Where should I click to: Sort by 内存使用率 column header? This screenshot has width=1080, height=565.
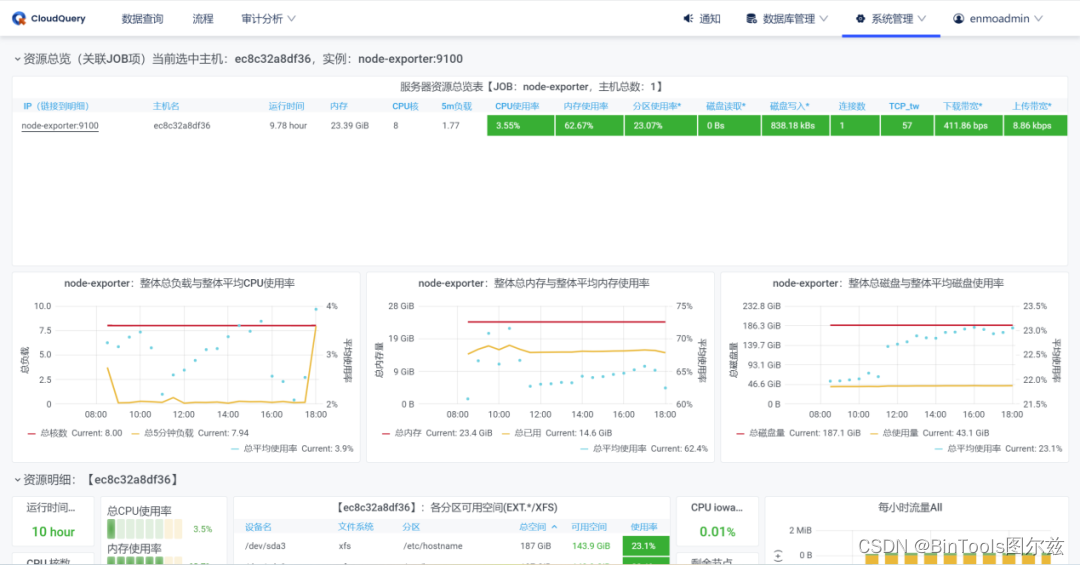pyautogui.click(x=585, y=106)
